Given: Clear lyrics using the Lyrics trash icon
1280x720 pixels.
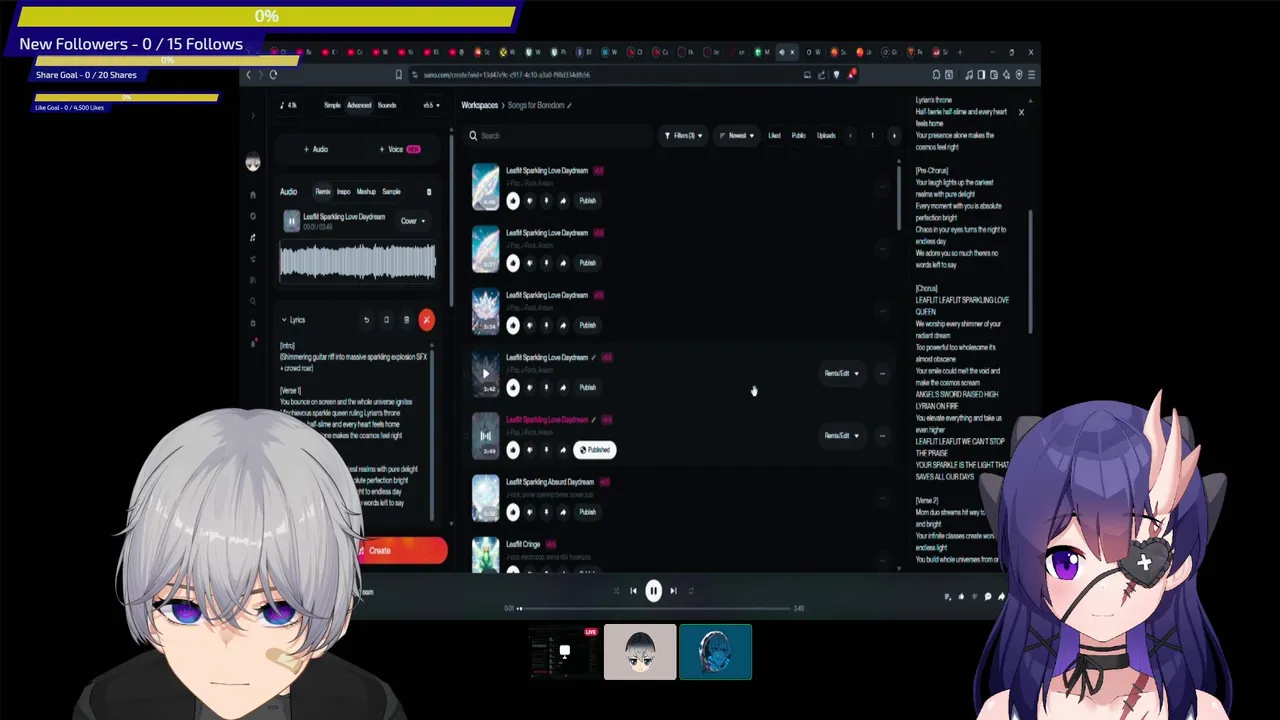Looking at the screenshot, I should (406, 320).
